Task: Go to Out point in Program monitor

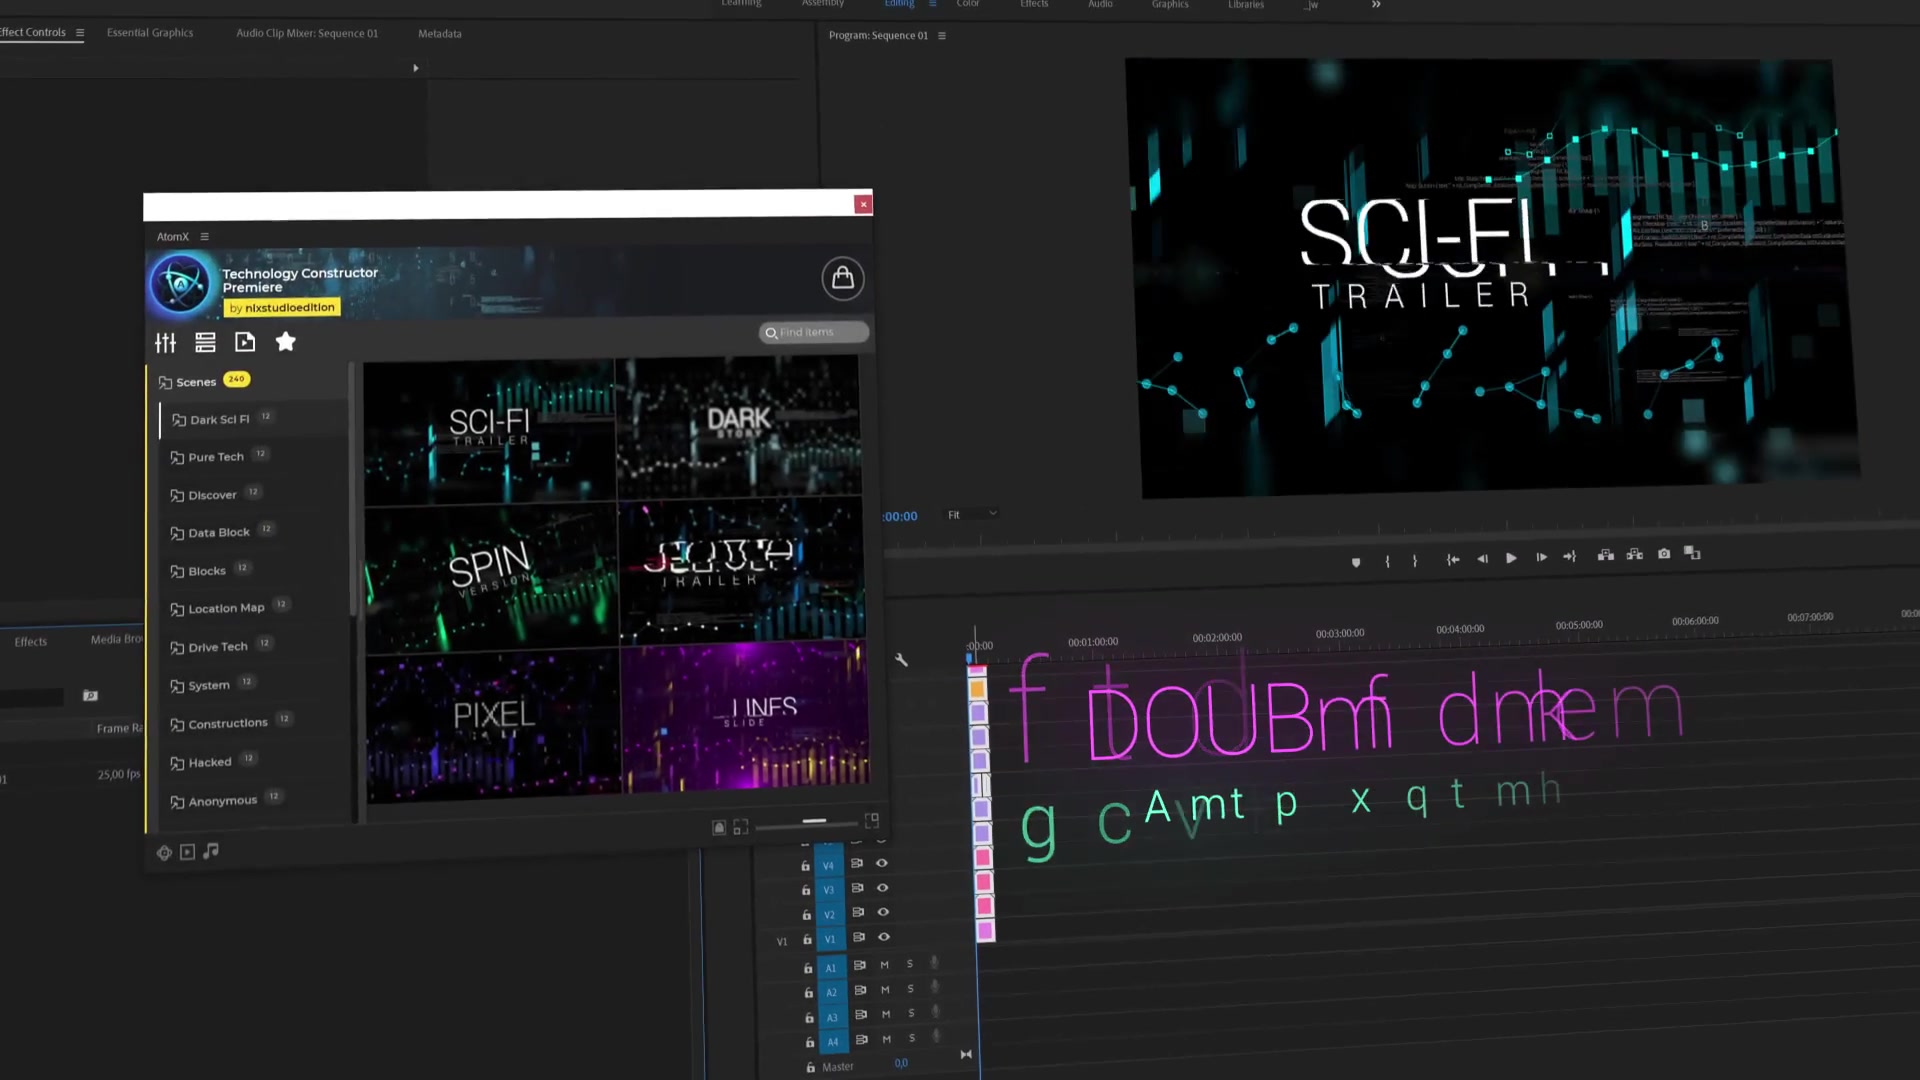Action: coord(1570,556)
